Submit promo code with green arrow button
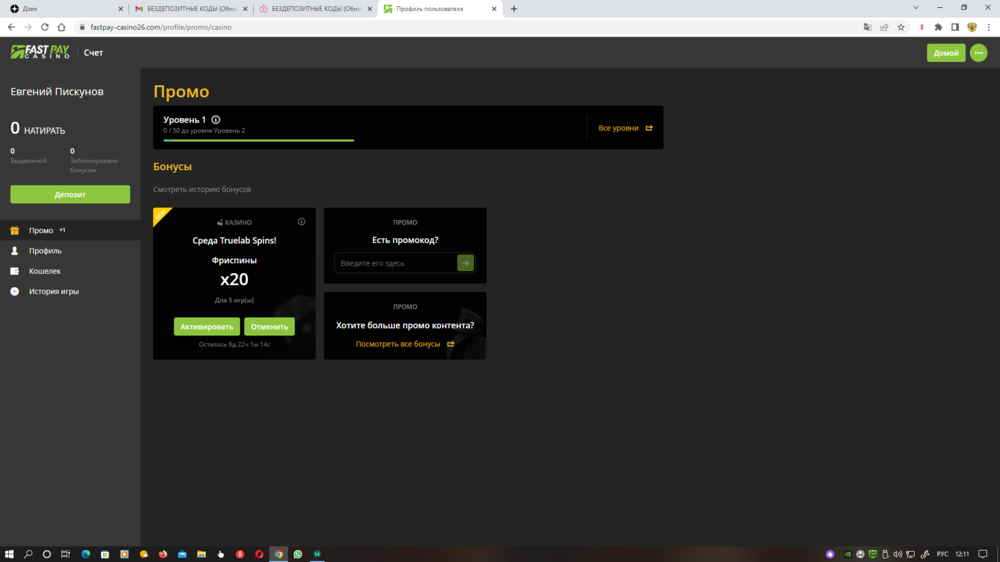 tap(465, 263)
